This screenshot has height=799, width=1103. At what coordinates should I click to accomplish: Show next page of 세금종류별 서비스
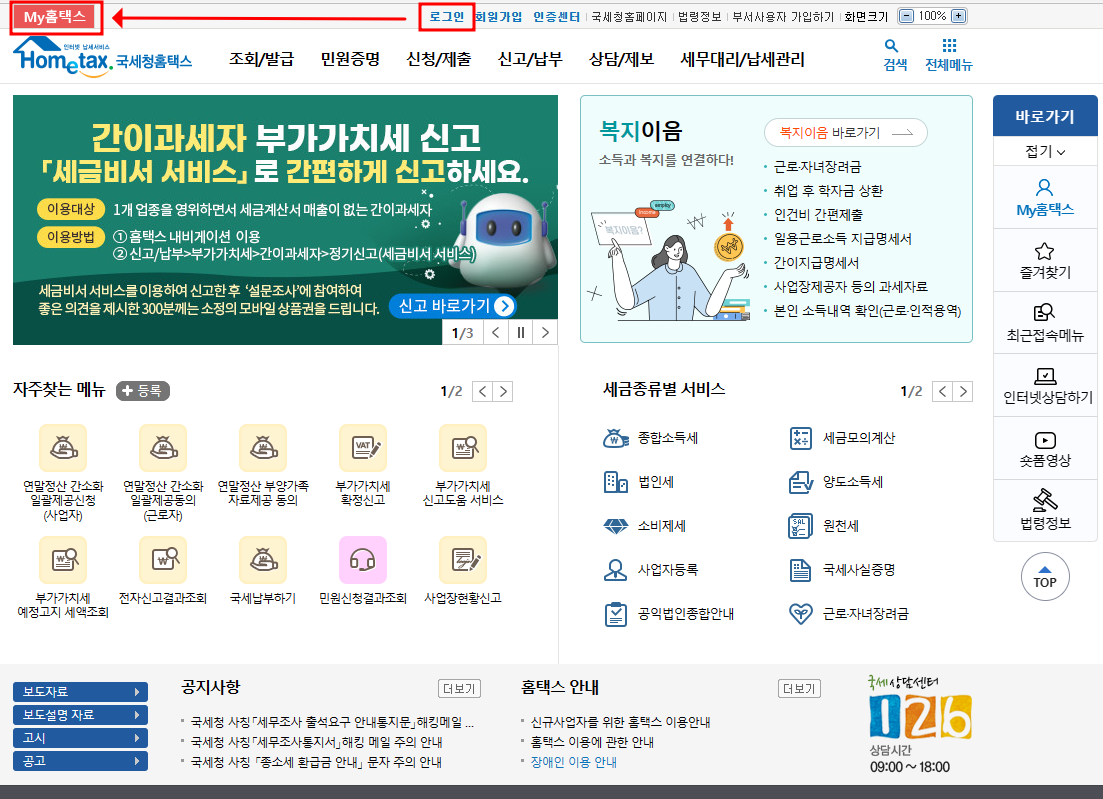962,390
